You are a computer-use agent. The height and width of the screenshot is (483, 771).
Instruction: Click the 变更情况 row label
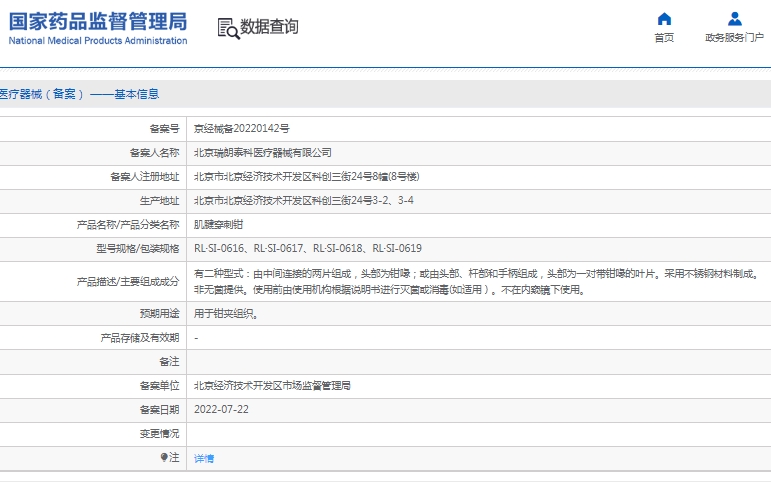tap(159, 434)
